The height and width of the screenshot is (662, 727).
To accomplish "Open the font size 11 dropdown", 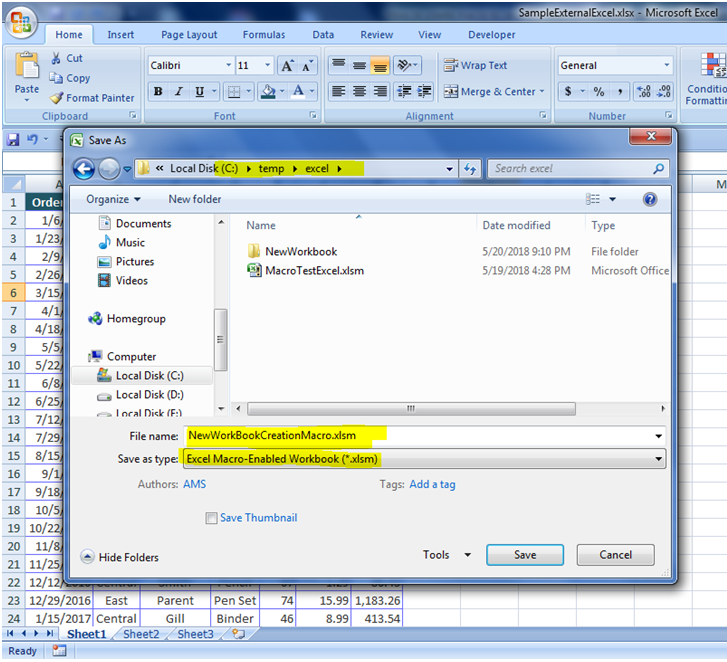I will [268, 65].
